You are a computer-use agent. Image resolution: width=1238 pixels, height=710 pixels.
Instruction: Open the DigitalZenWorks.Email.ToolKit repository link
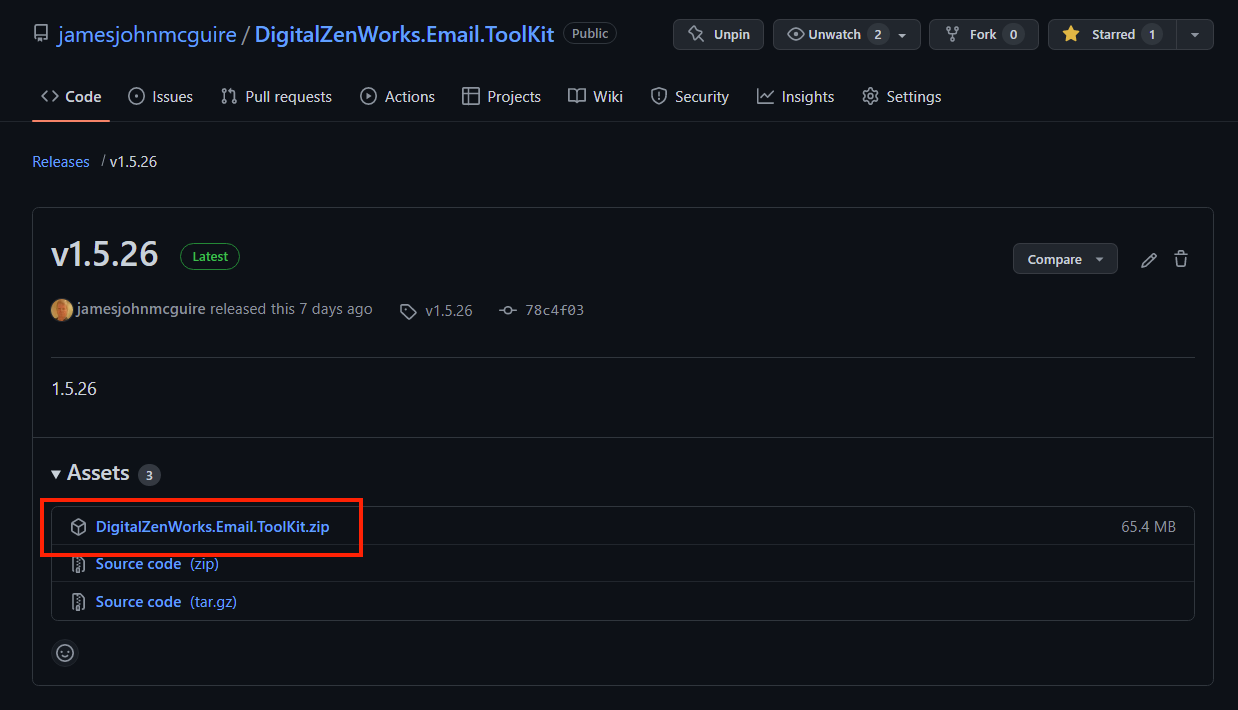pos(404,34)
